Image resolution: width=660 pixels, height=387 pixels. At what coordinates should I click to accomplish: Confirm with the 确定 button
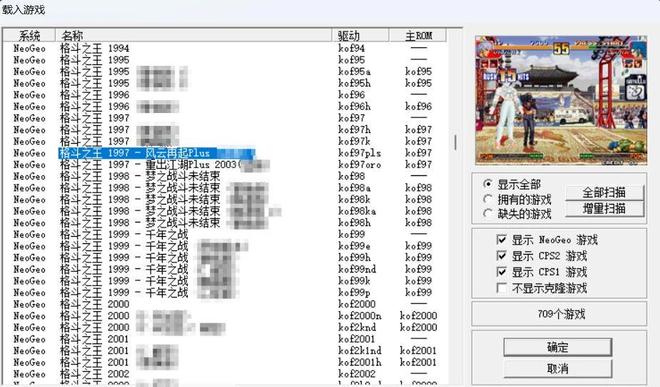point(558,347)
